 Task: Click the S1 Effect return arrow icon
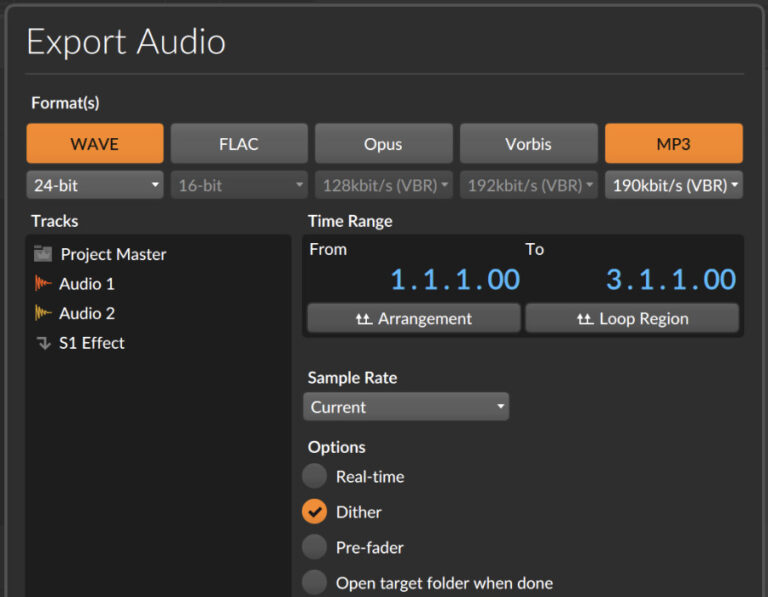click(44, 343)
